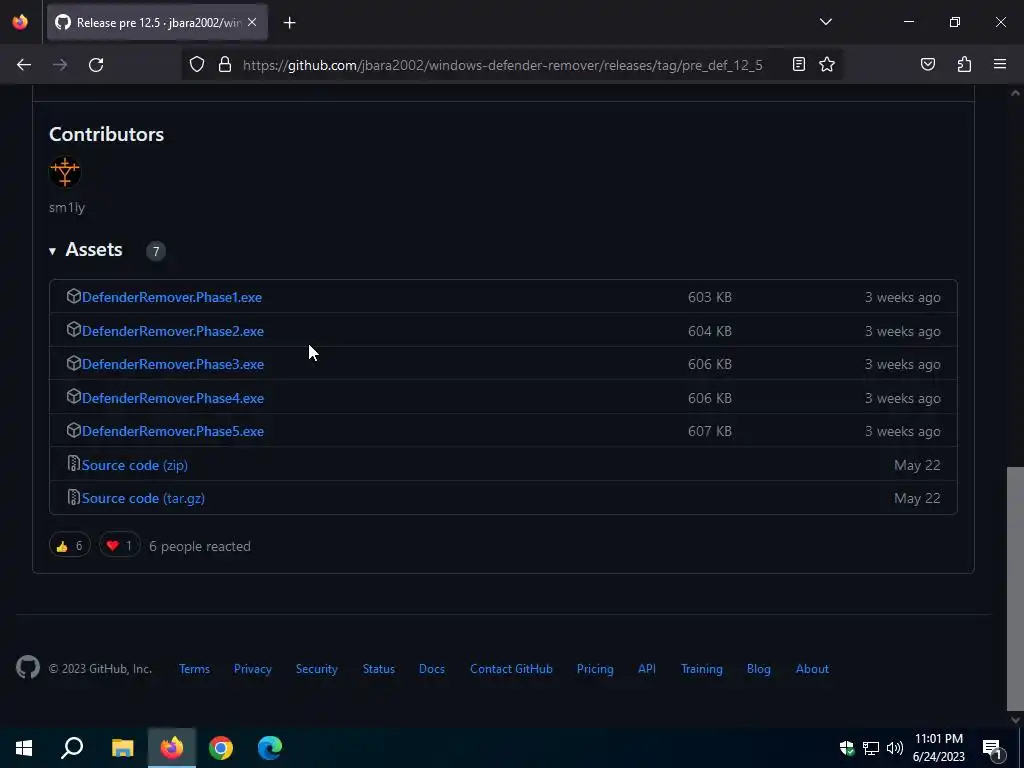Go back to previous page
This screenshot has height=768, width=1024.
(24, 65)
